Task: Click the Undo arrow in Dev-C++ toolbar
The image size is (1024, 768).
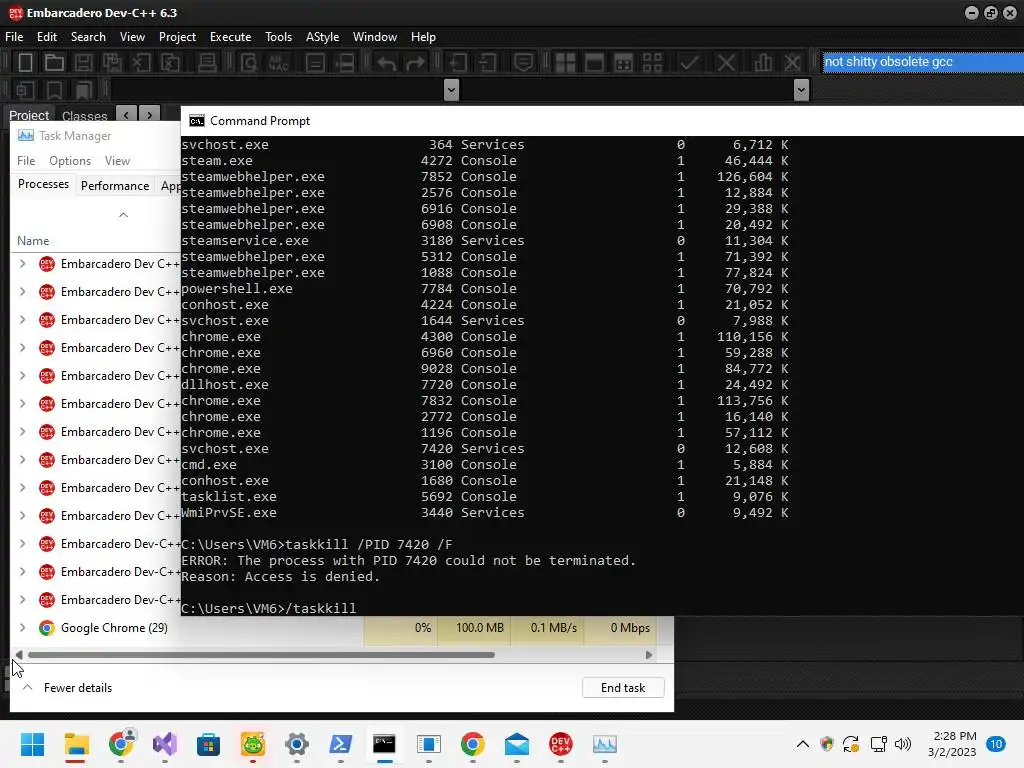Action: click(387, 63)
